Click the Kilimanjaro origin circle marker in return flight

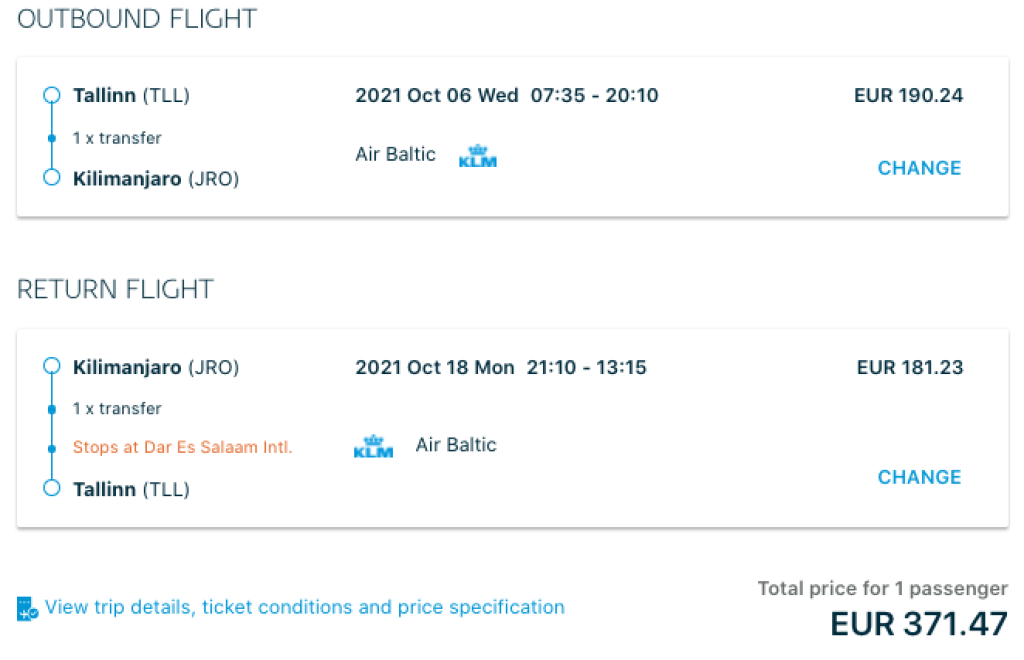click(x=52, y=367)
